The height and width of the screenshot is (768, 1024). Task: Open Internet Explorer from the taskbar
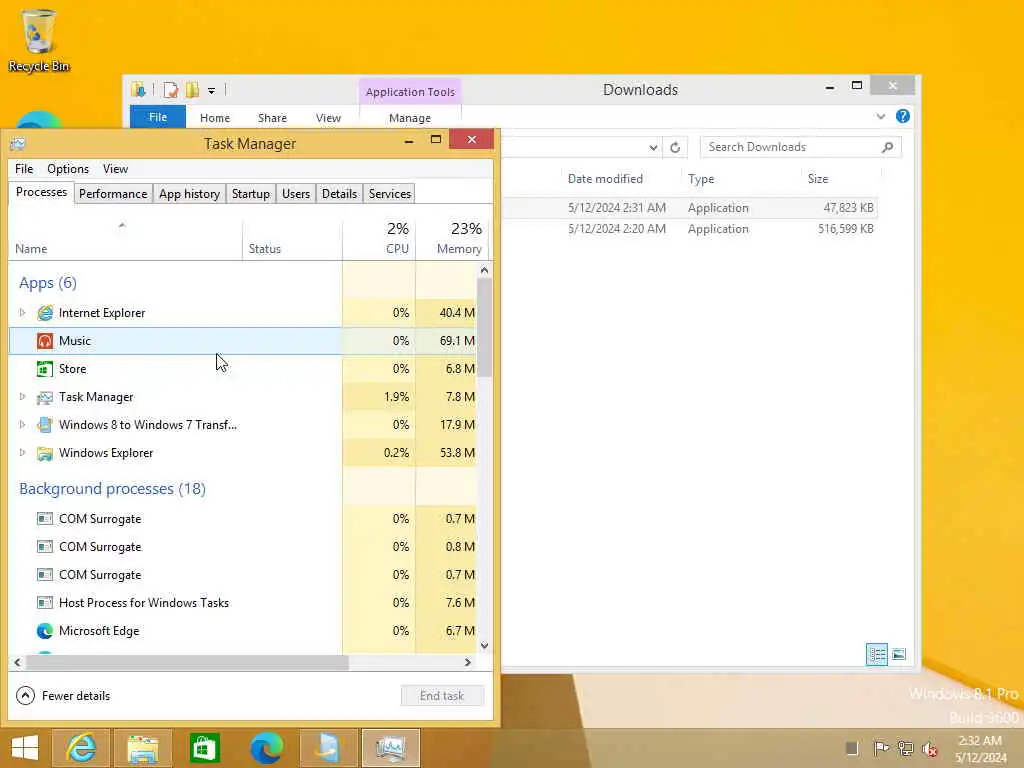[x=80, y=748]
